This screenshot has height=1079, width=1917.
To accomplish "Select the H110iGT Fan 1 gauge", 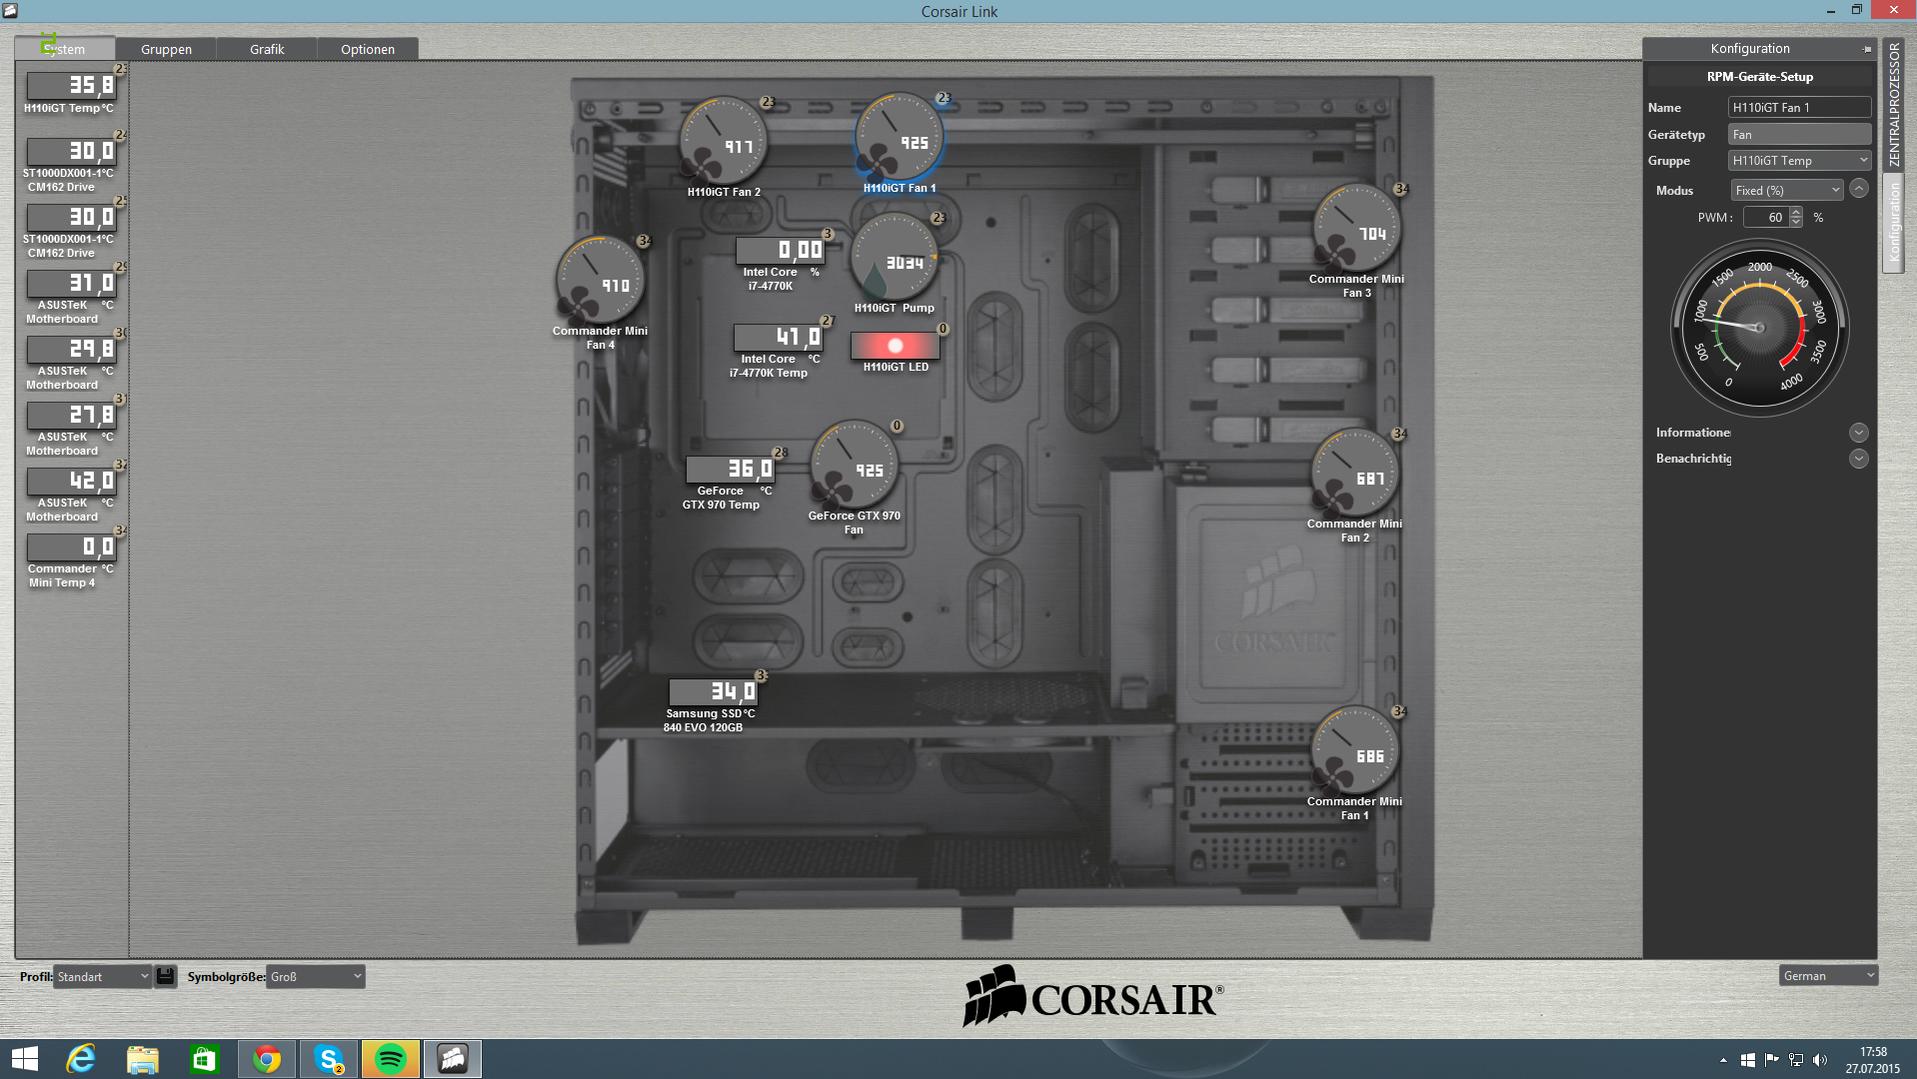I will [899, 138].
